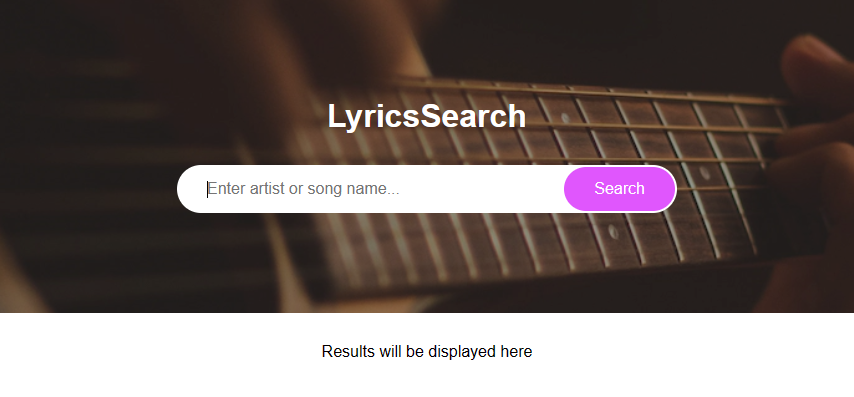The height and width of the screenshot is (397, 854).
Task: Click the fret dot inlay right of heading
Action: tap(565, 118)
